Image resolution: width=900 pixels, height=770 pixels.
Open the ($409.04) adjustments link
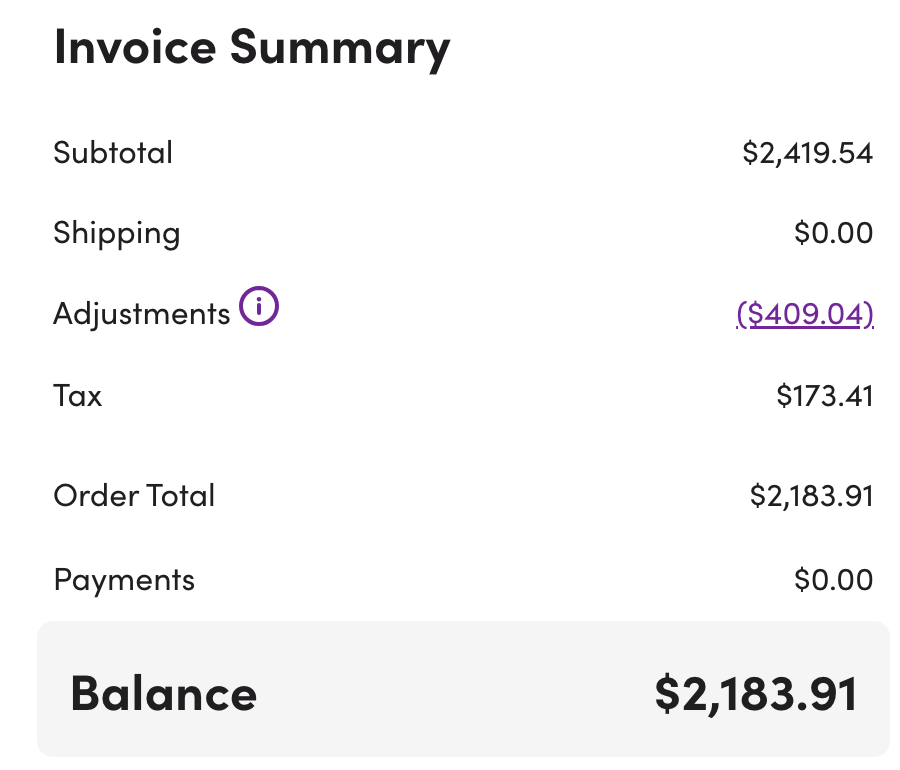click(x=805, y=314)
